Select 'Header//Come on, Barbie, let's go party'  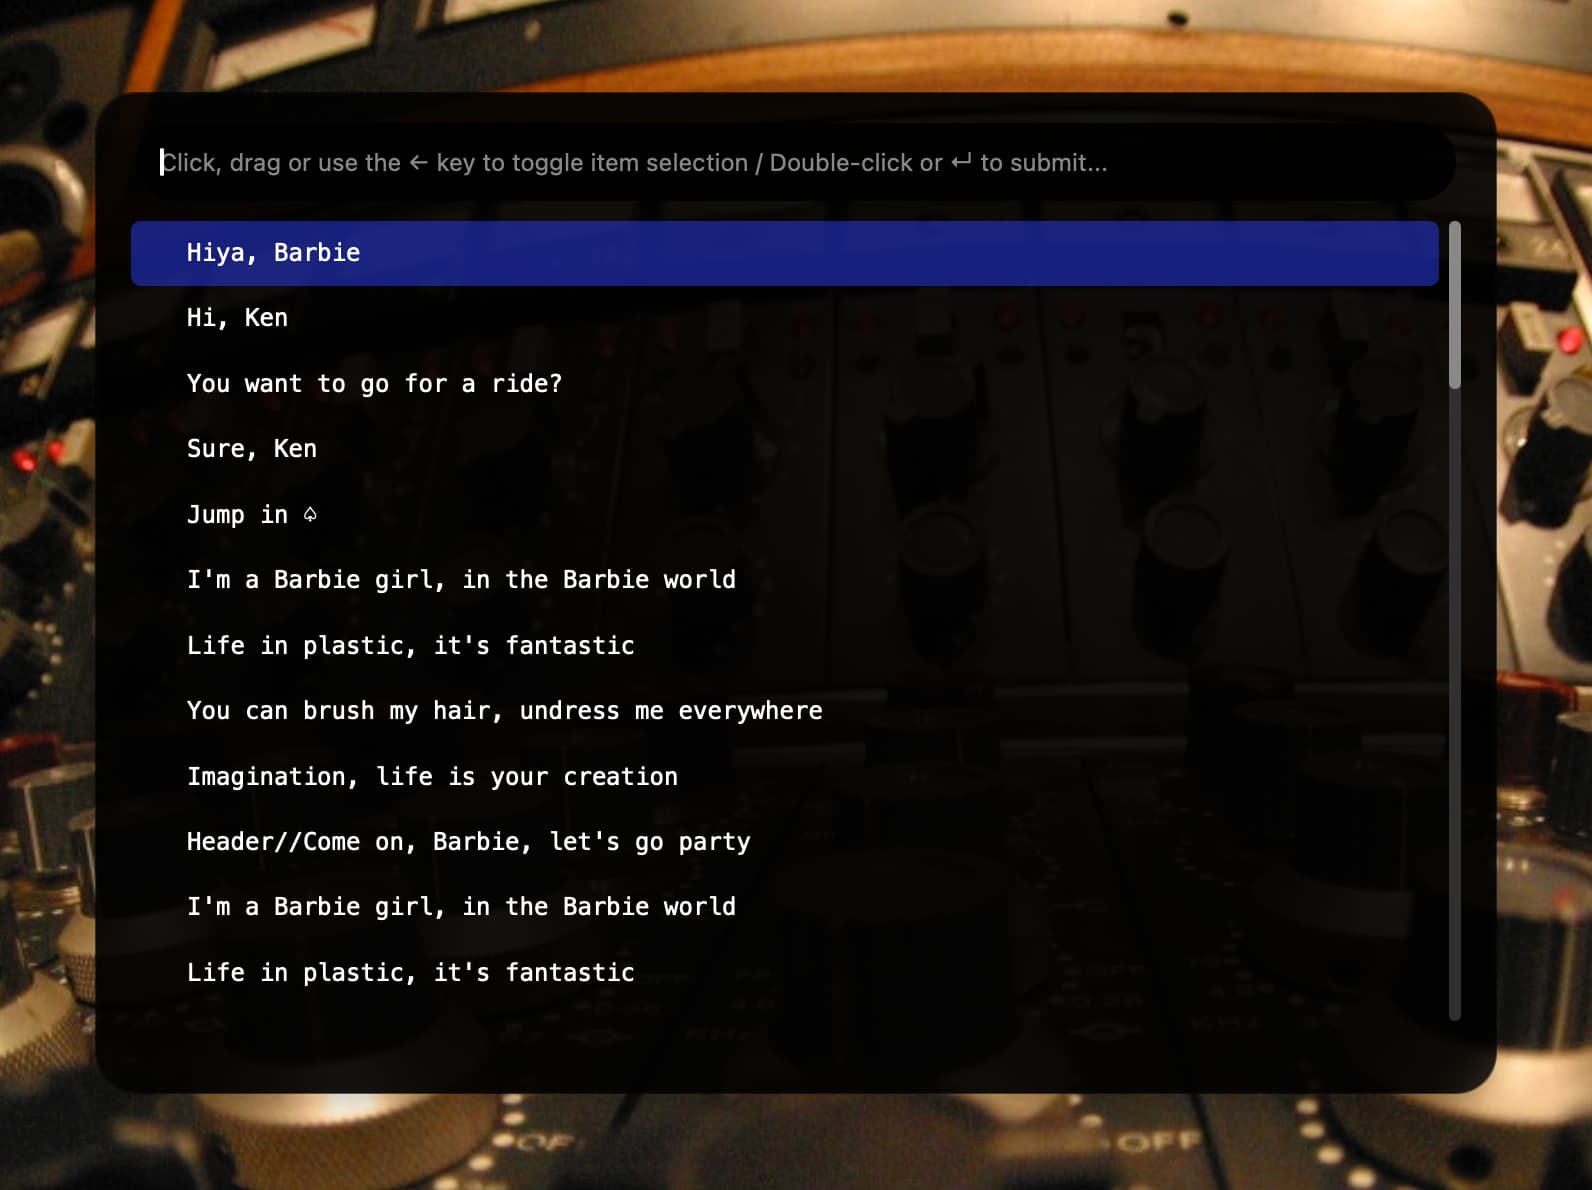(784, 842)
